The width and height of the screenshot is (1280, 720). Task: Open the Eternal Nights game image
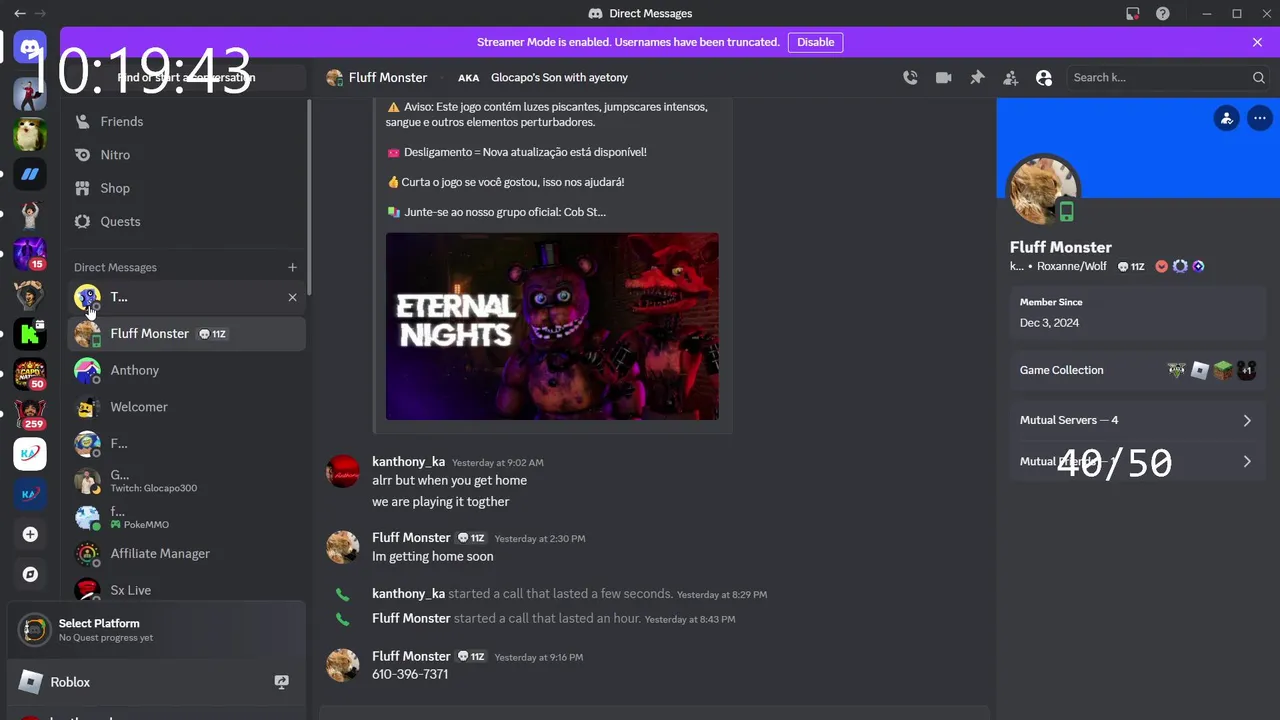pyautogui.click(x=552, y=326)
